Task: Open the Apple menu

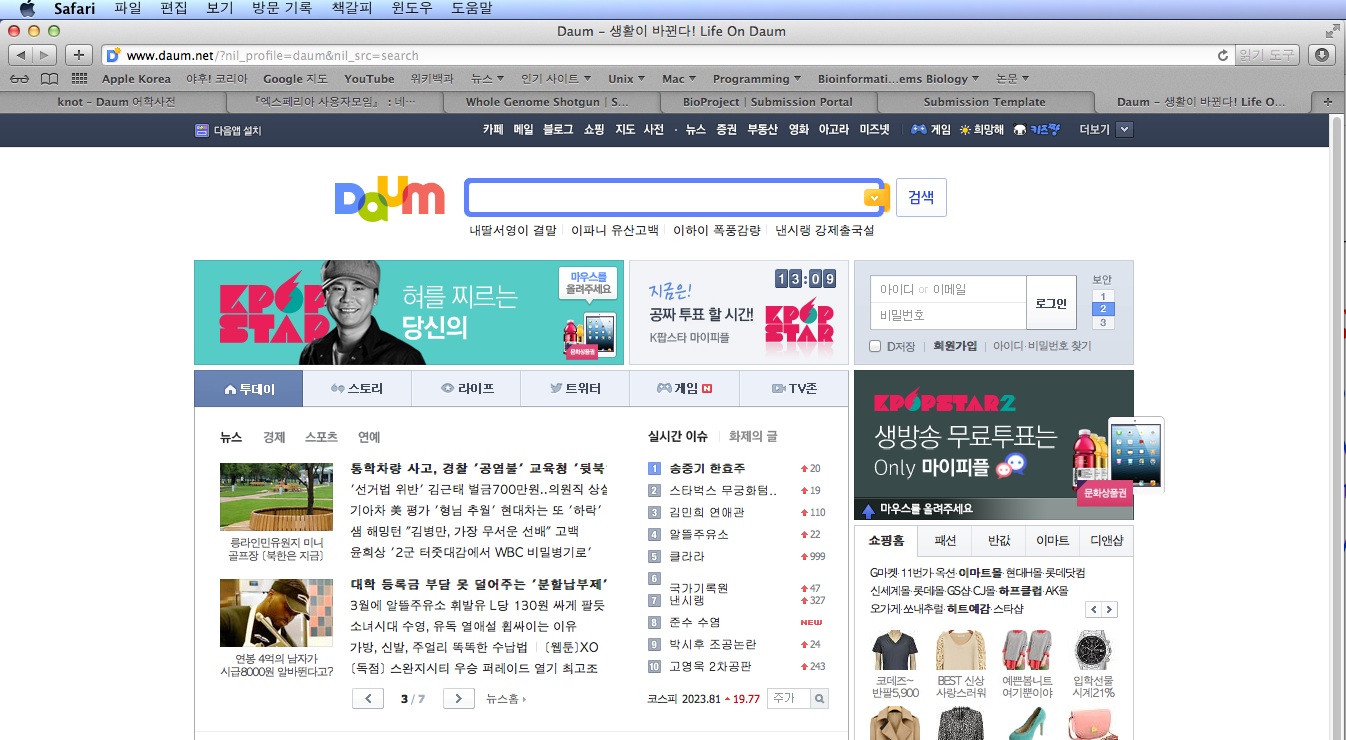Action: (x=27, y=8)
